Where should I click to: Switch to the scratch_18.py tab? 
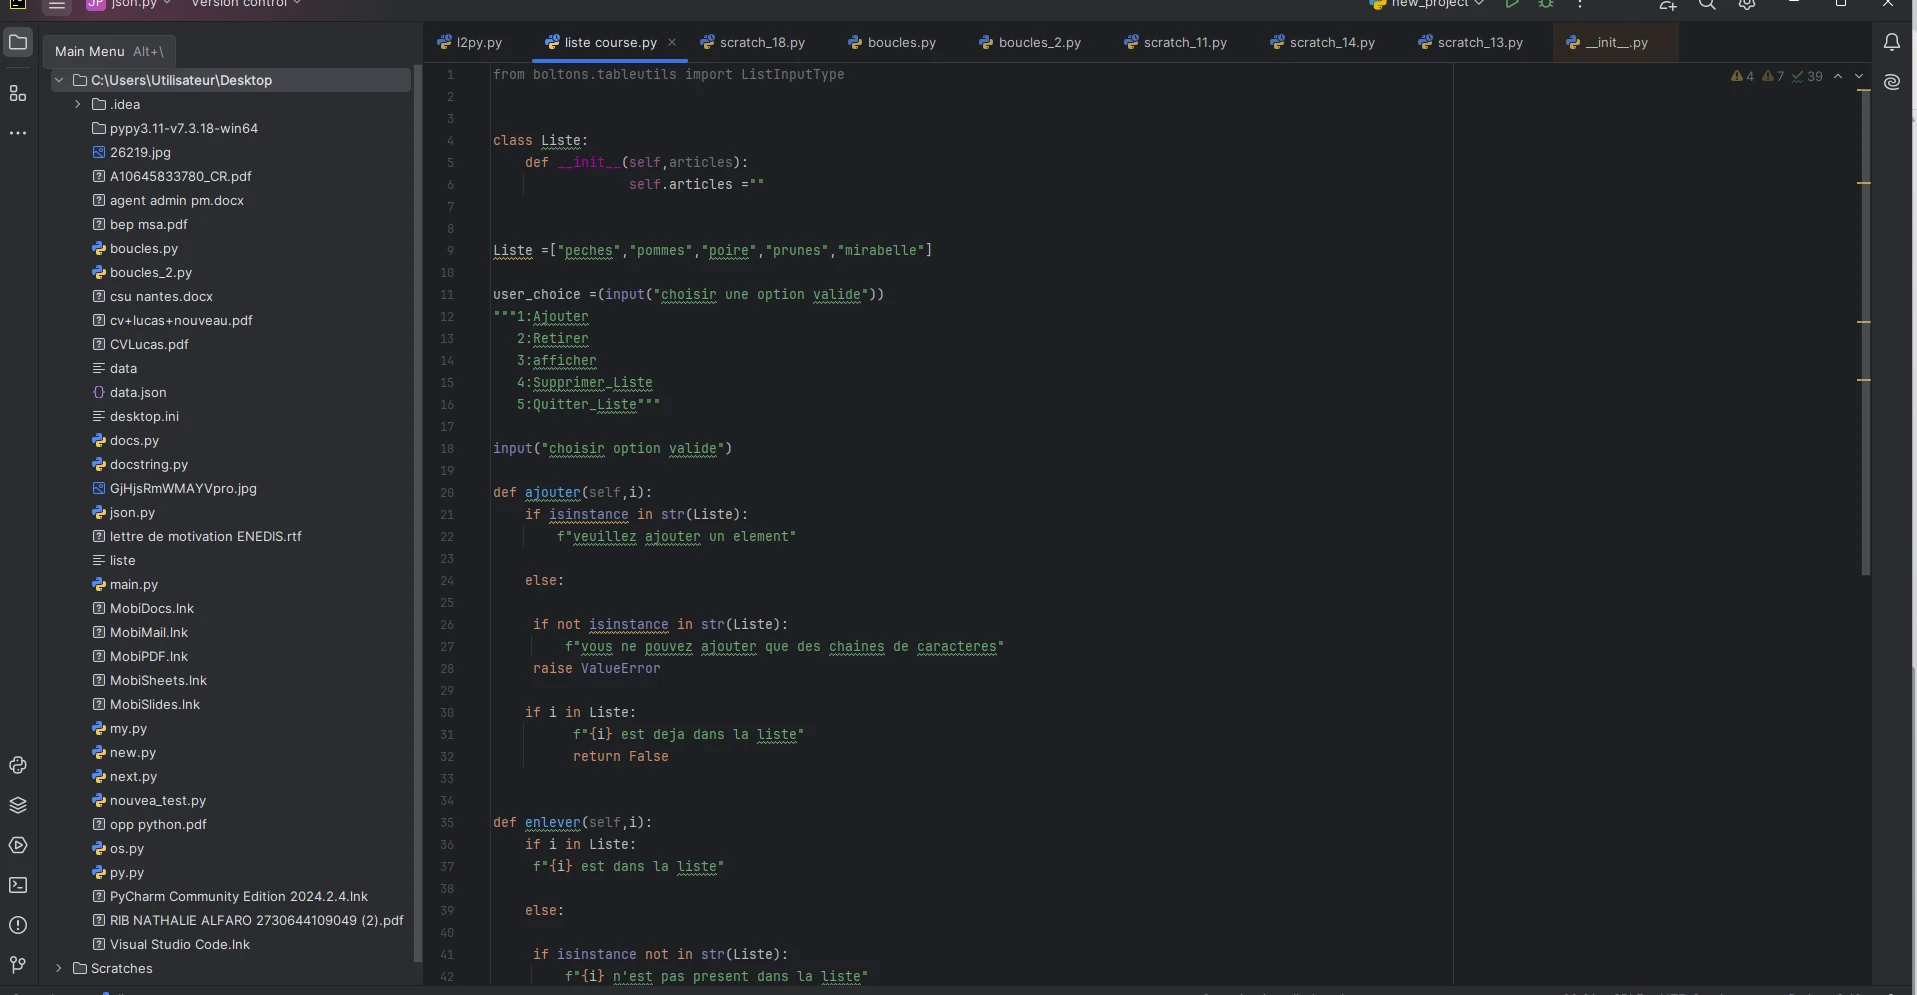pos(761,42)
